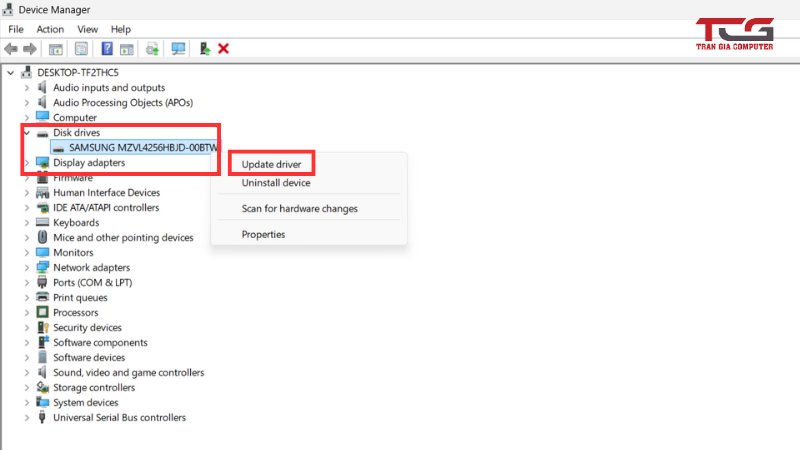Collapse the Disk drives category
Image resolution: width=800 pixels, height=450 pixels.
click(x=27, y=132)
